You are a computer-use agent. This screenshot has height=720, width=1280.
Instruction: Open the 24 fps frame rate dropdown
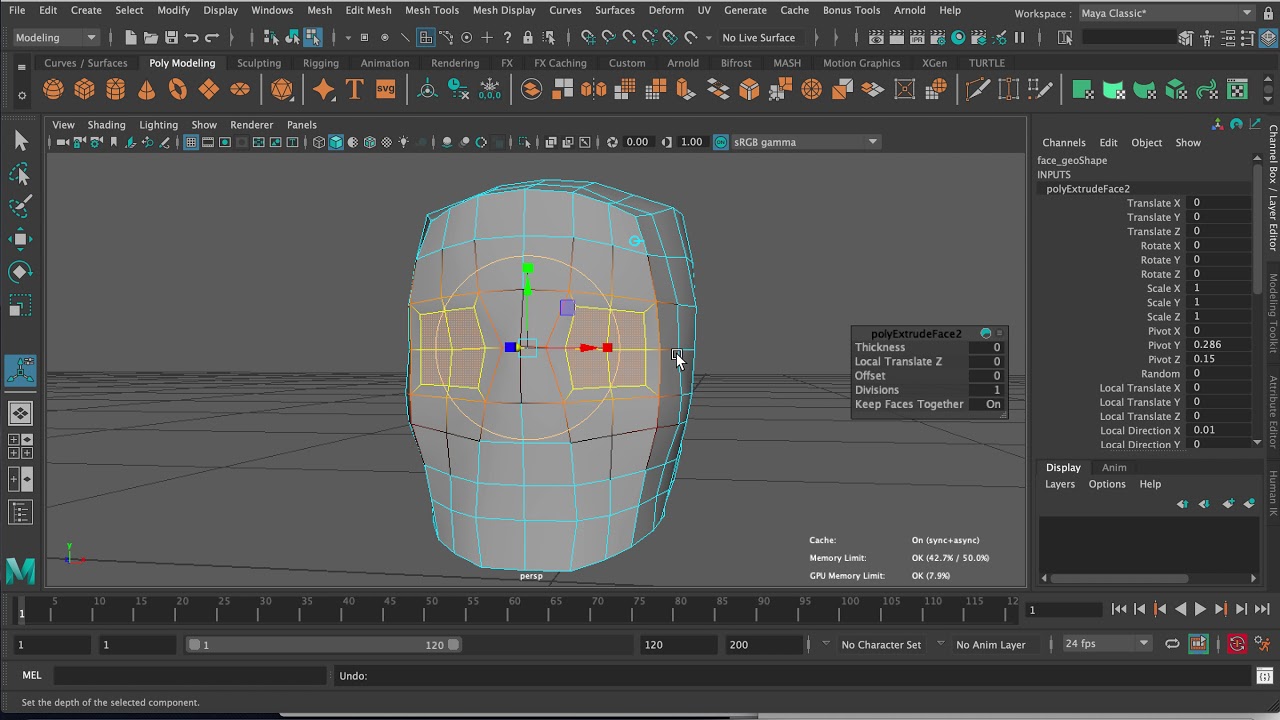1106,644
